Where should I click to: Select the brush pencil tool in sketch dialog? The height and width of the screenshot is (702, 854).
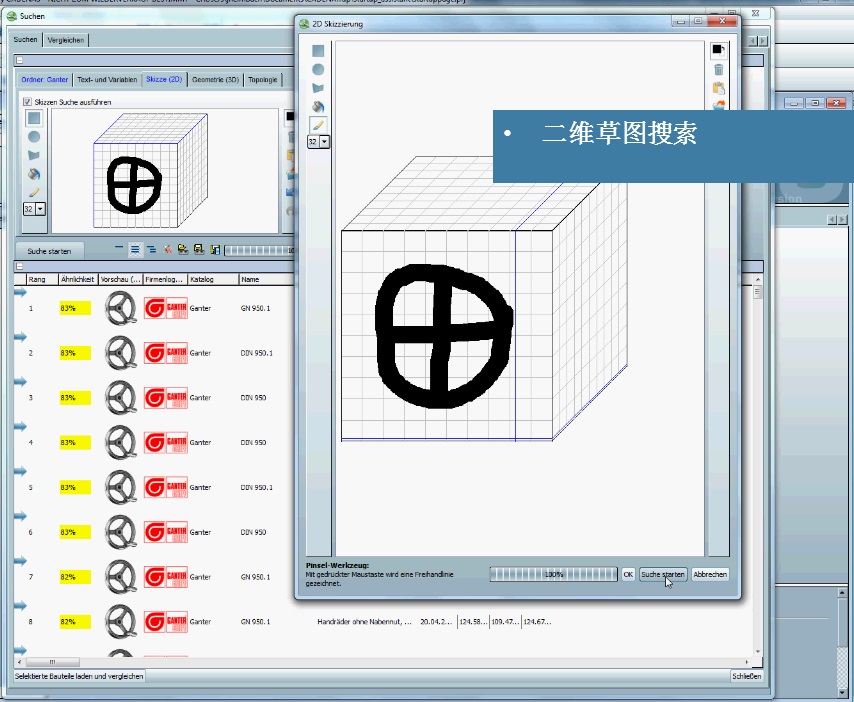[318, 124]
